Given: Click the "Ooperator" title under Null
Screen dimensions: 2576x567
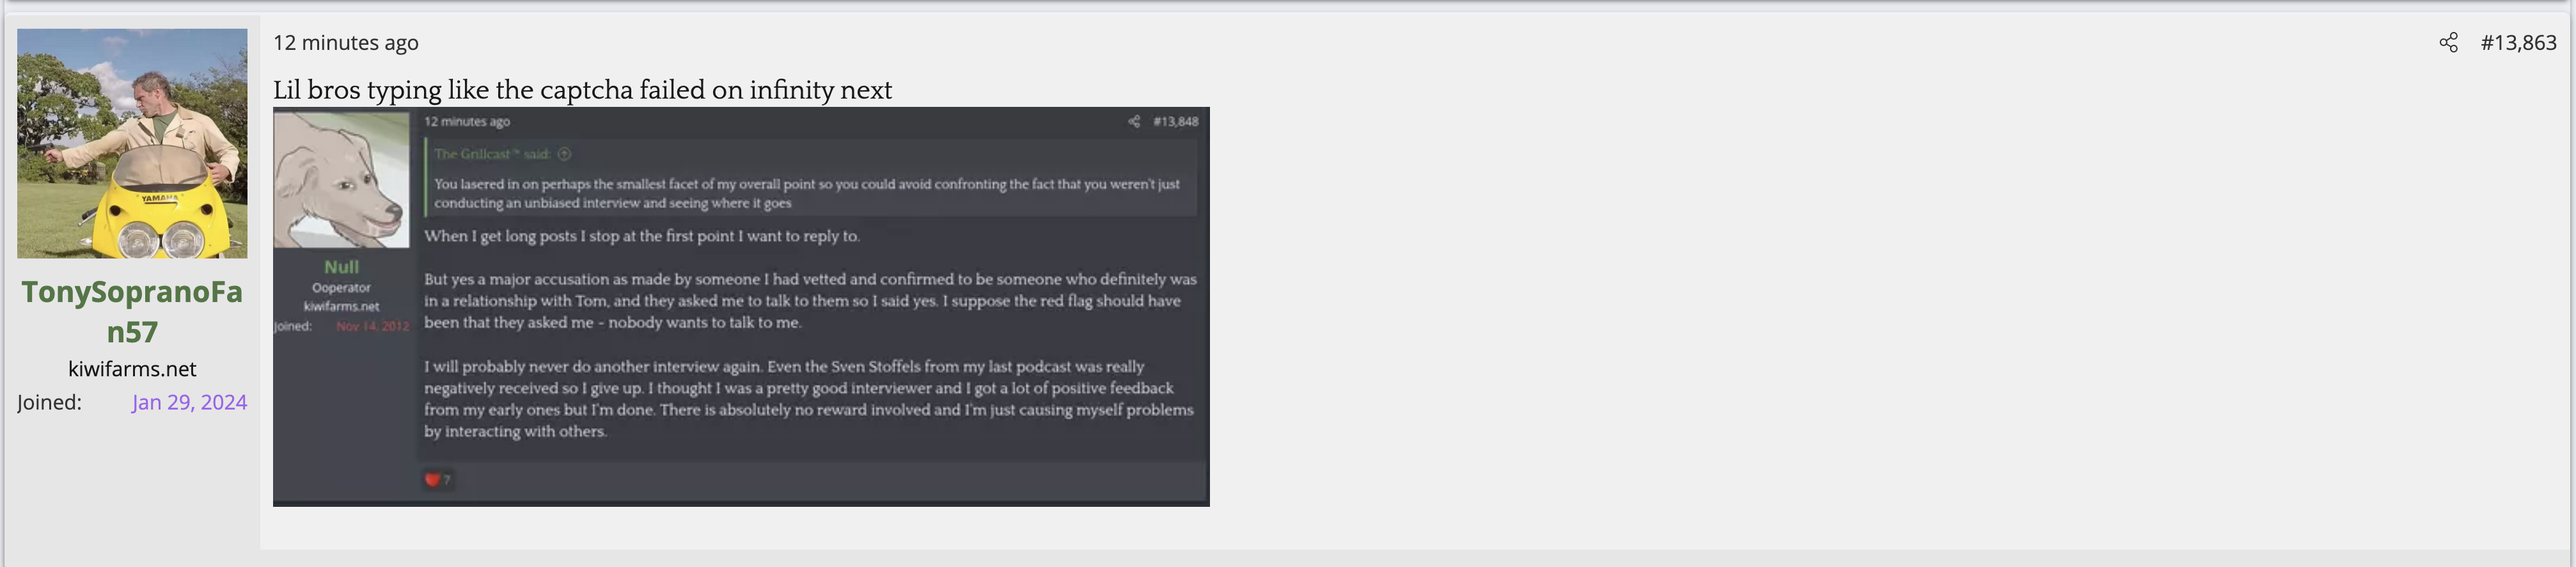Looking at the screenshot, I should click(x=341, y=288).
